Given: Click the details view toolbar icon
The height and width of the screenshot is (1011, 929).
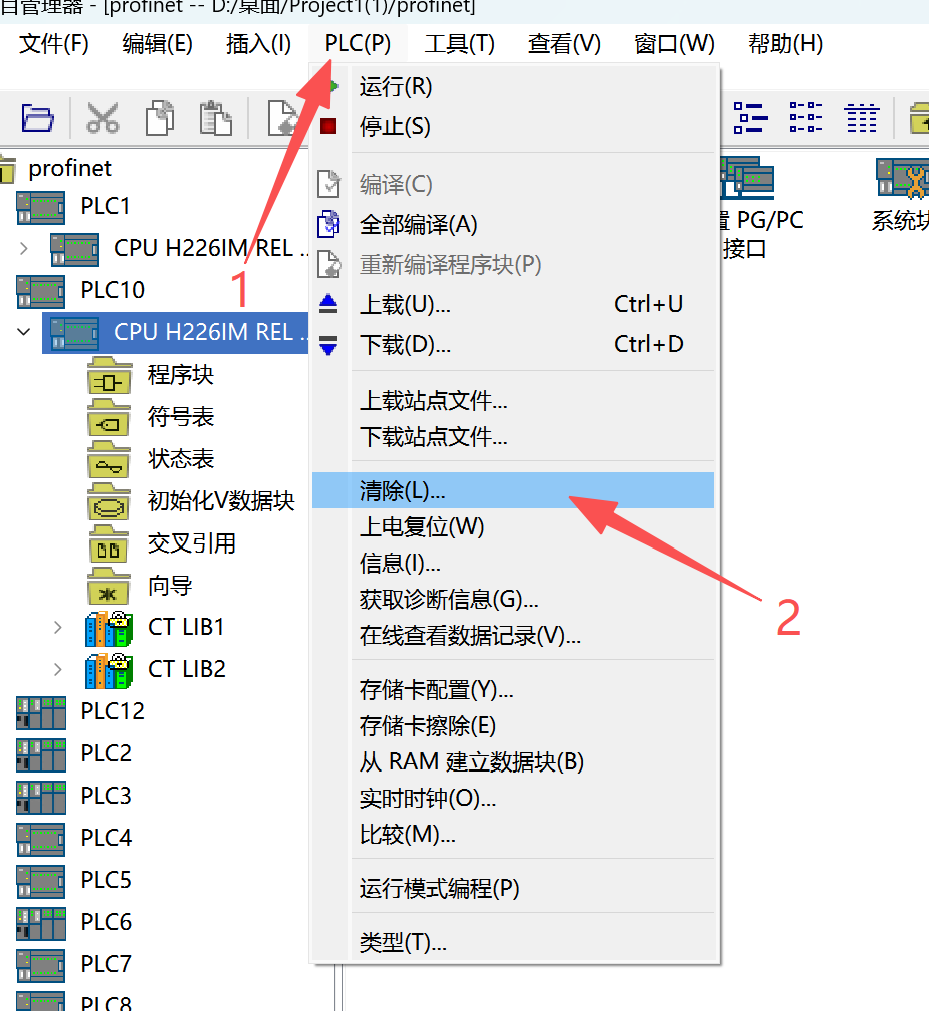Looking at the screenshot, I should [862, 118].
